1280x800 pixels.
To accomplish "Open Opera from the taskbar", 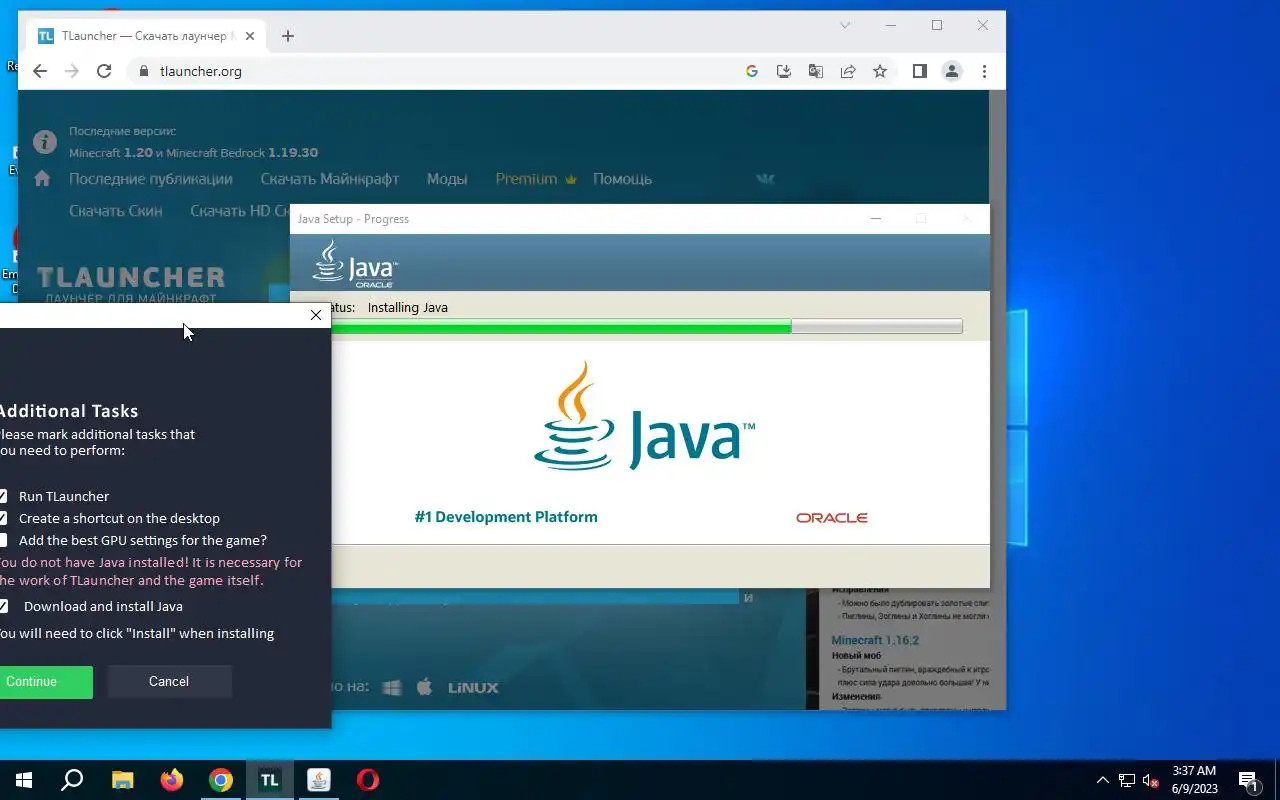I will pyautogui.click(x=368, y=780).
